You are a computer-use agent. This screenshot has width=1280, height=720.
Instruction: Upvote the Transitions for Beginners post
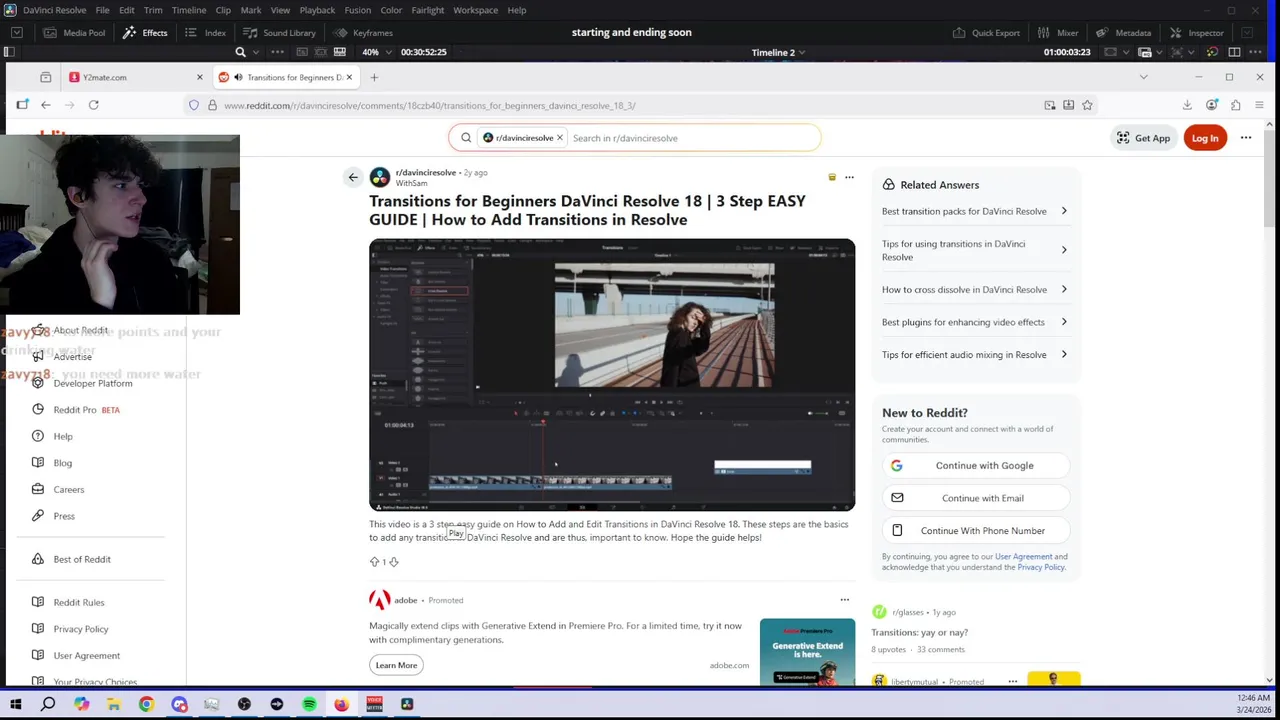click(374, 562)
